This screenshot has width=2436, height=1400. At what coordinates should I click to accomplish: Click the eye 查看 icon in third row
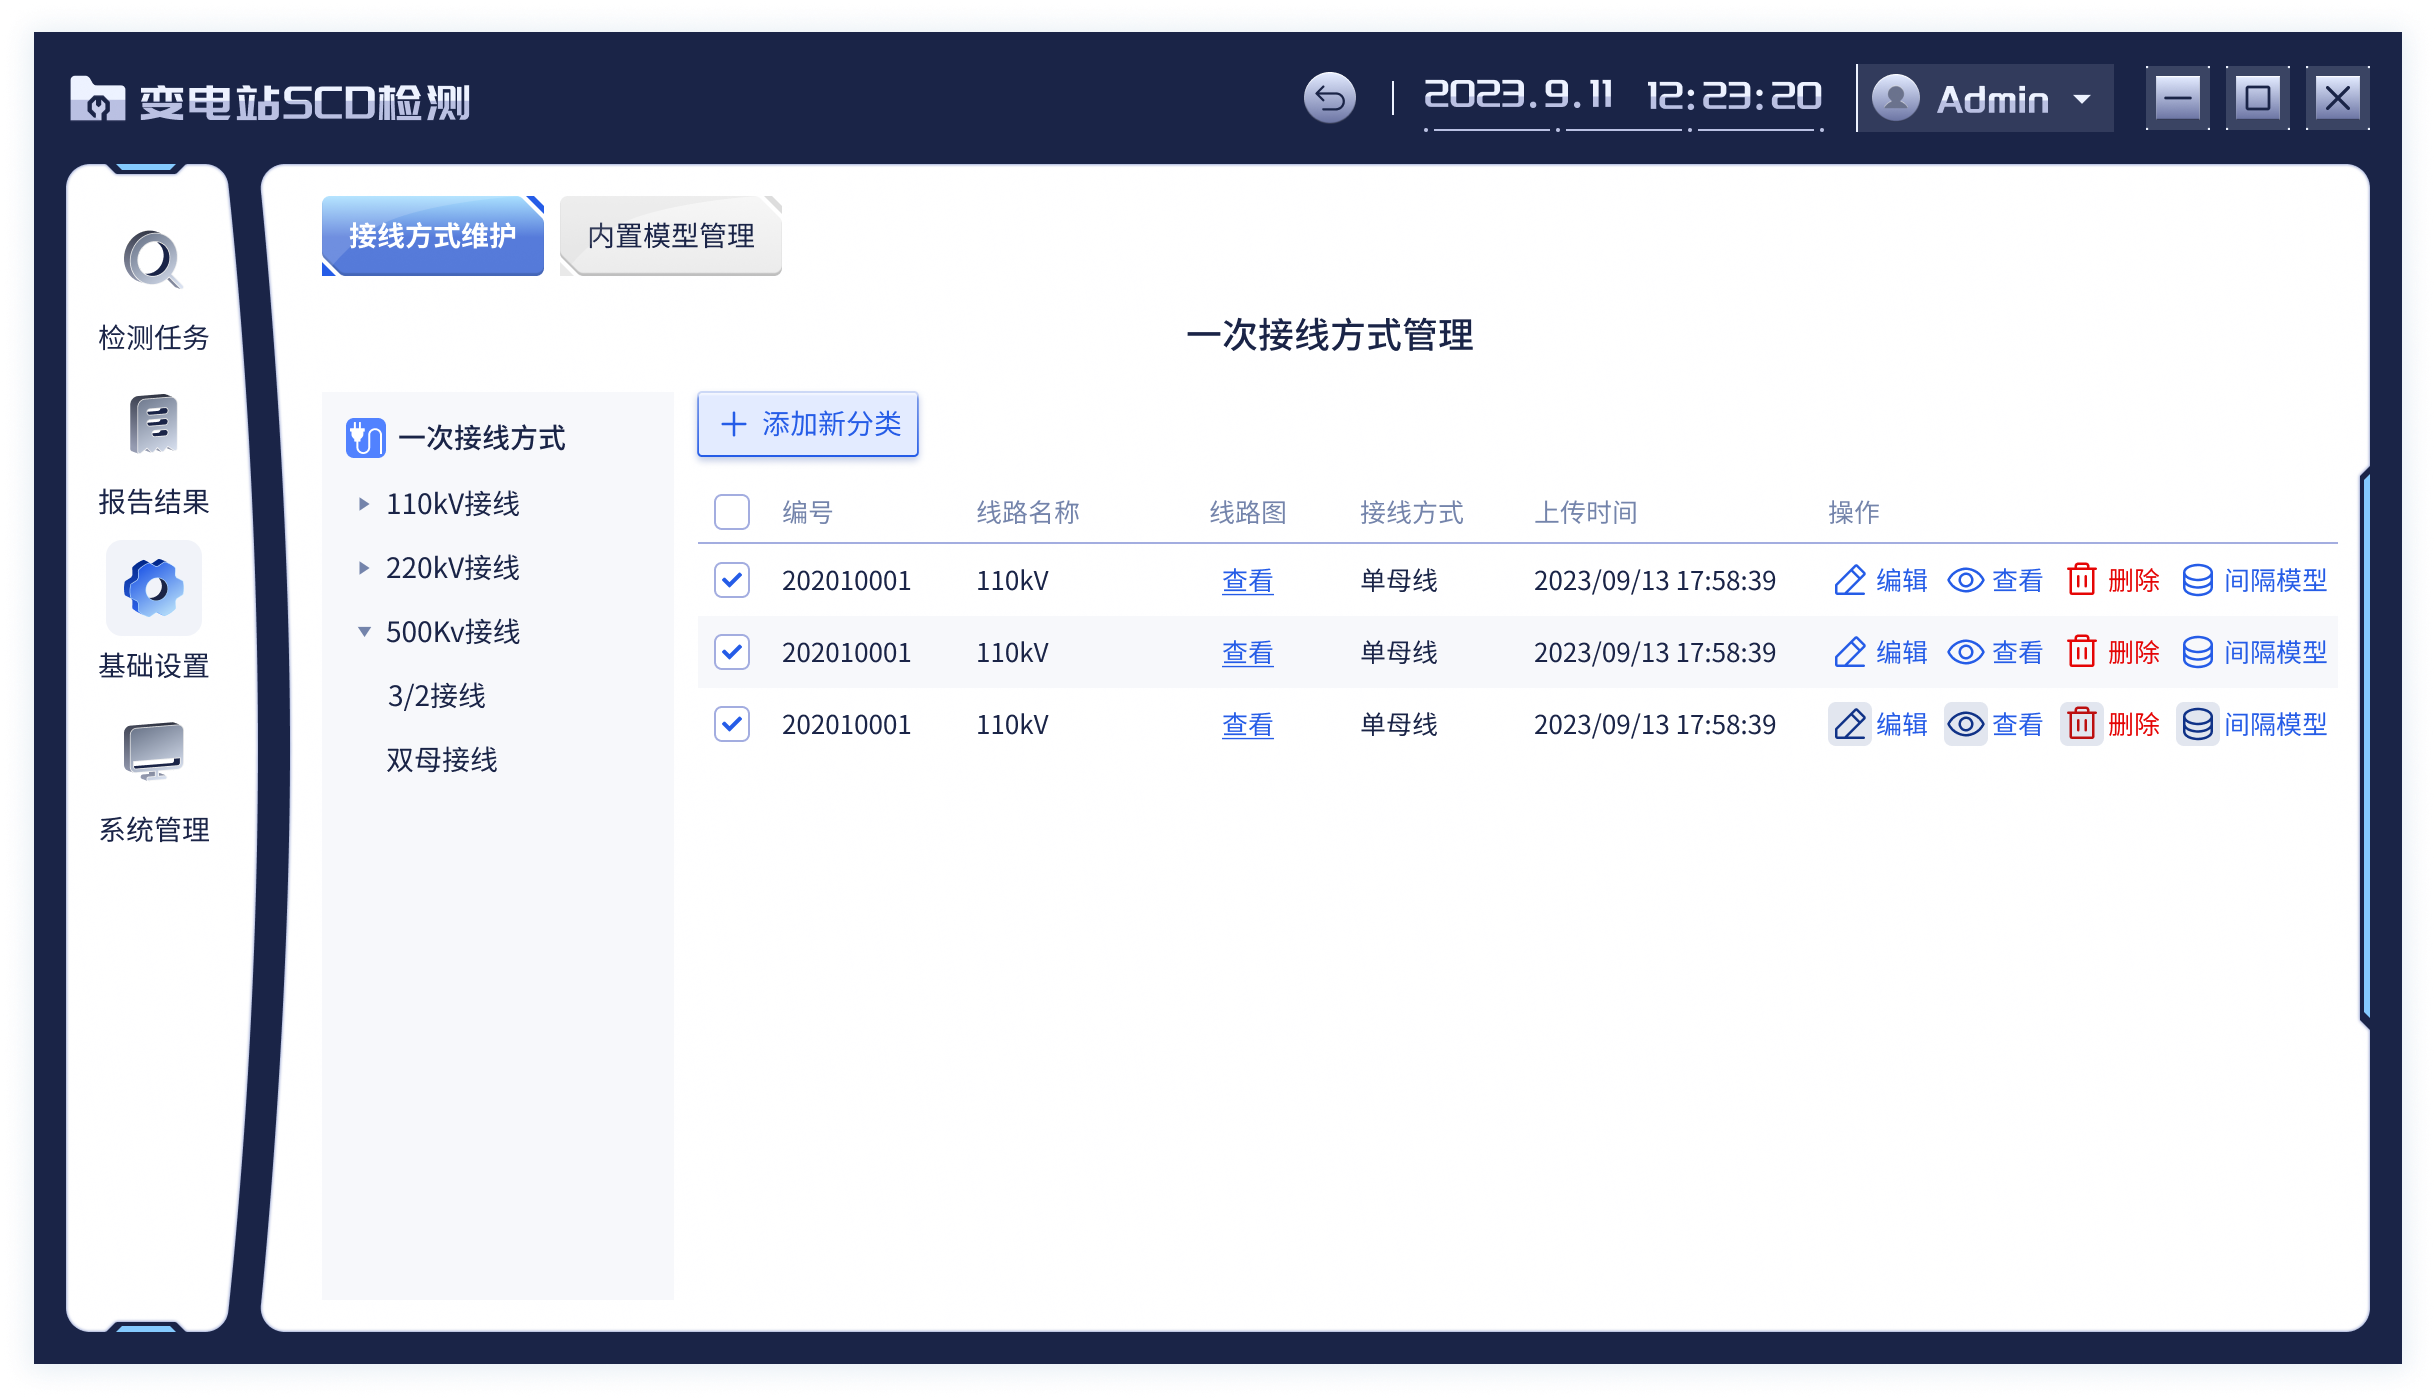pos(1965,725)
